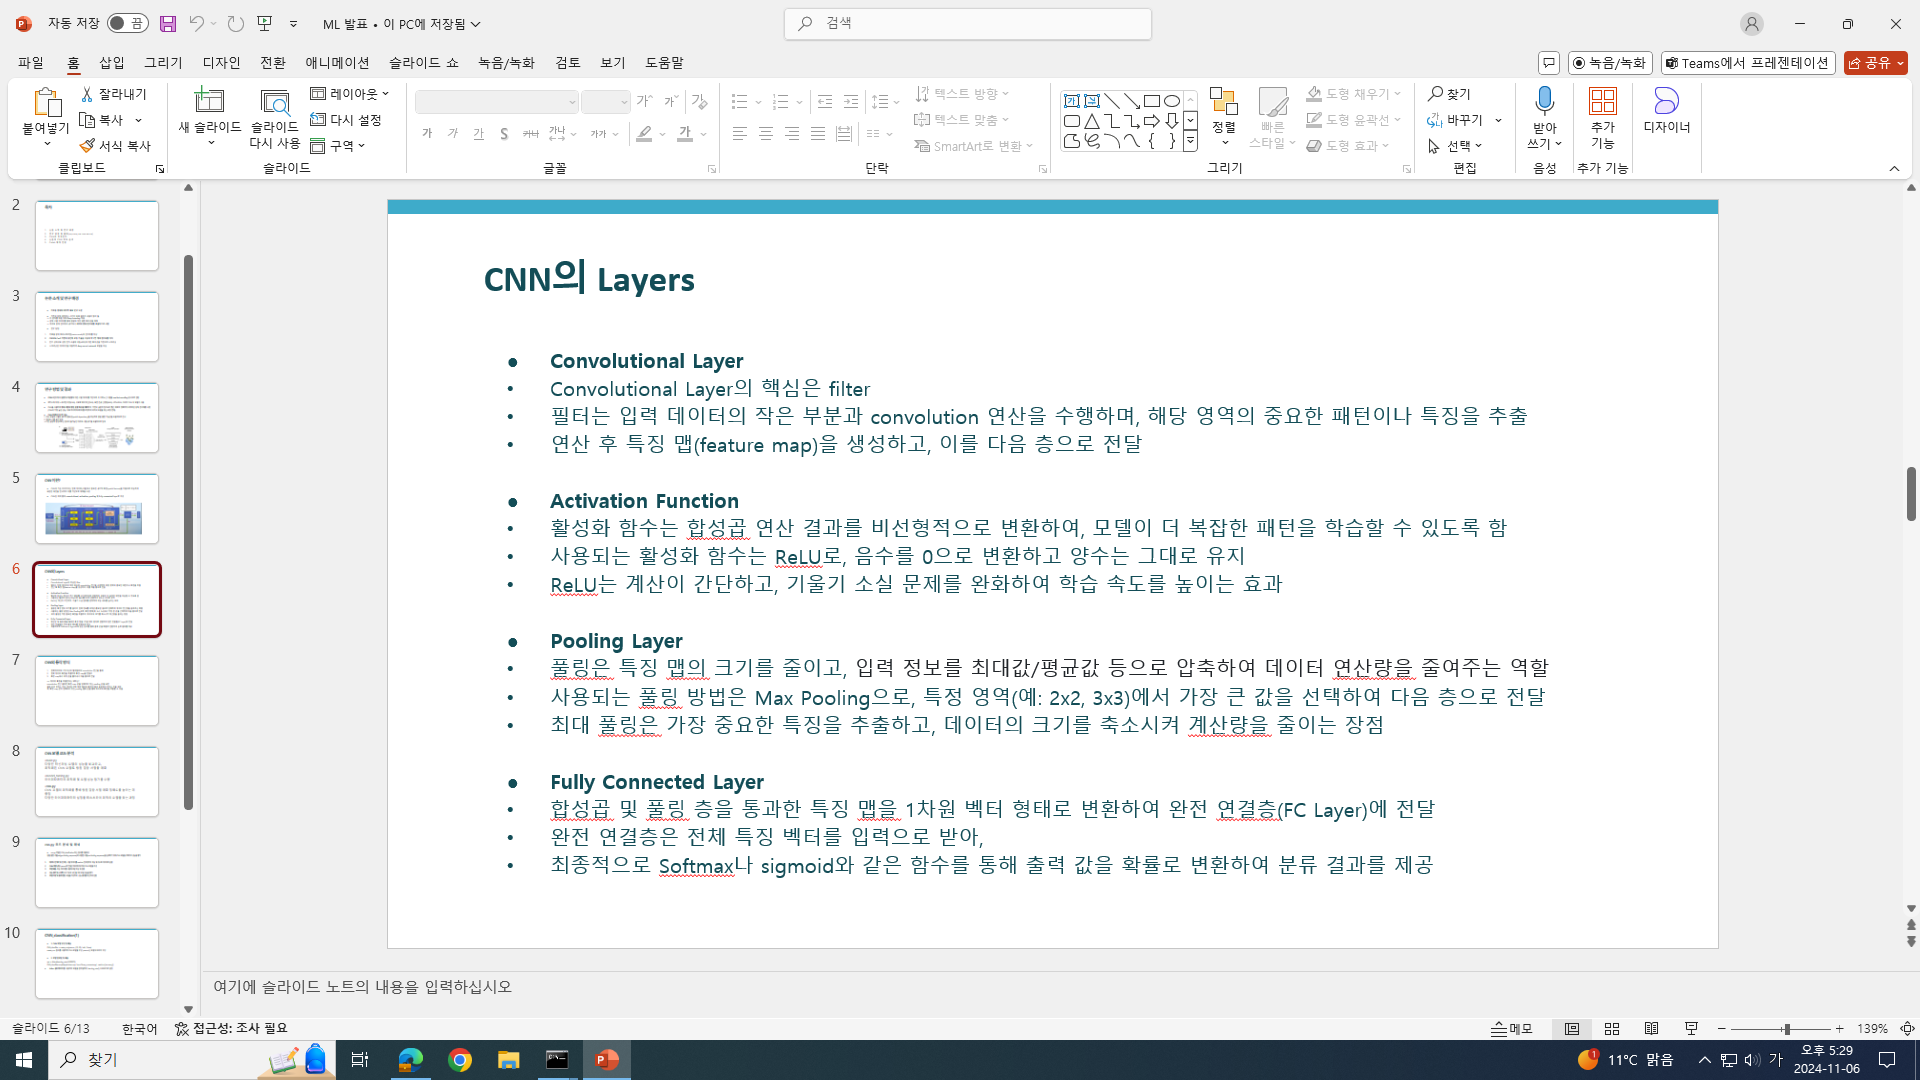Switch to Slide Sorter view icon
Viewport: 1920px width, 1080px height.
coord(1612,1029)
